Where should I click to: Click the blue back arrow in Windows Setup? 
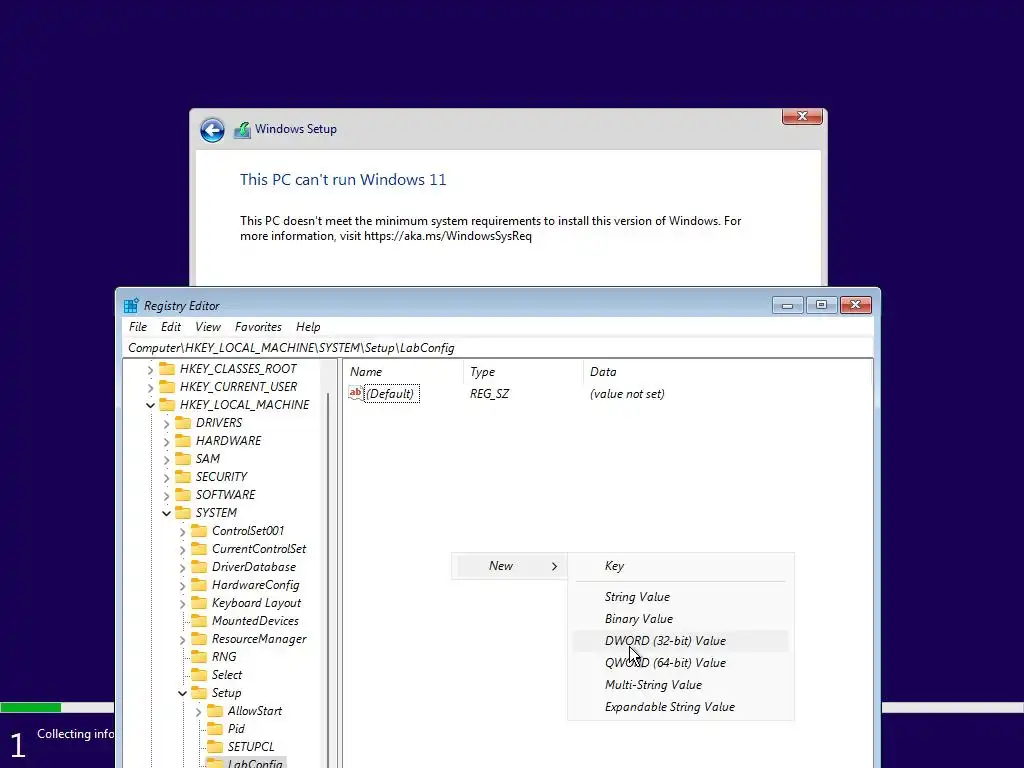(x=212, y=130)
